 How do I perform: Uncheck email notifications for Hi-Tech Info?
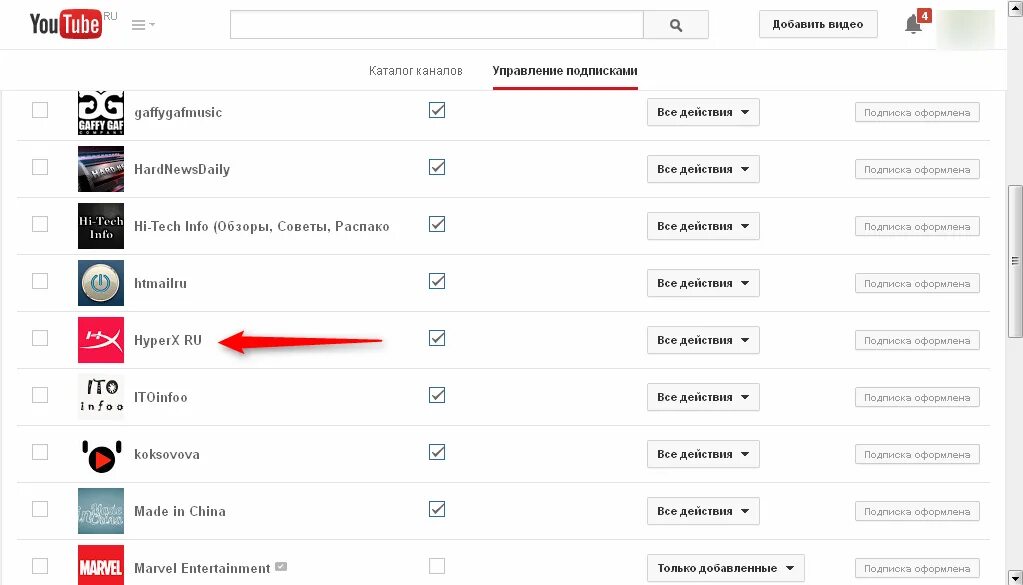[x=437, y=224]
